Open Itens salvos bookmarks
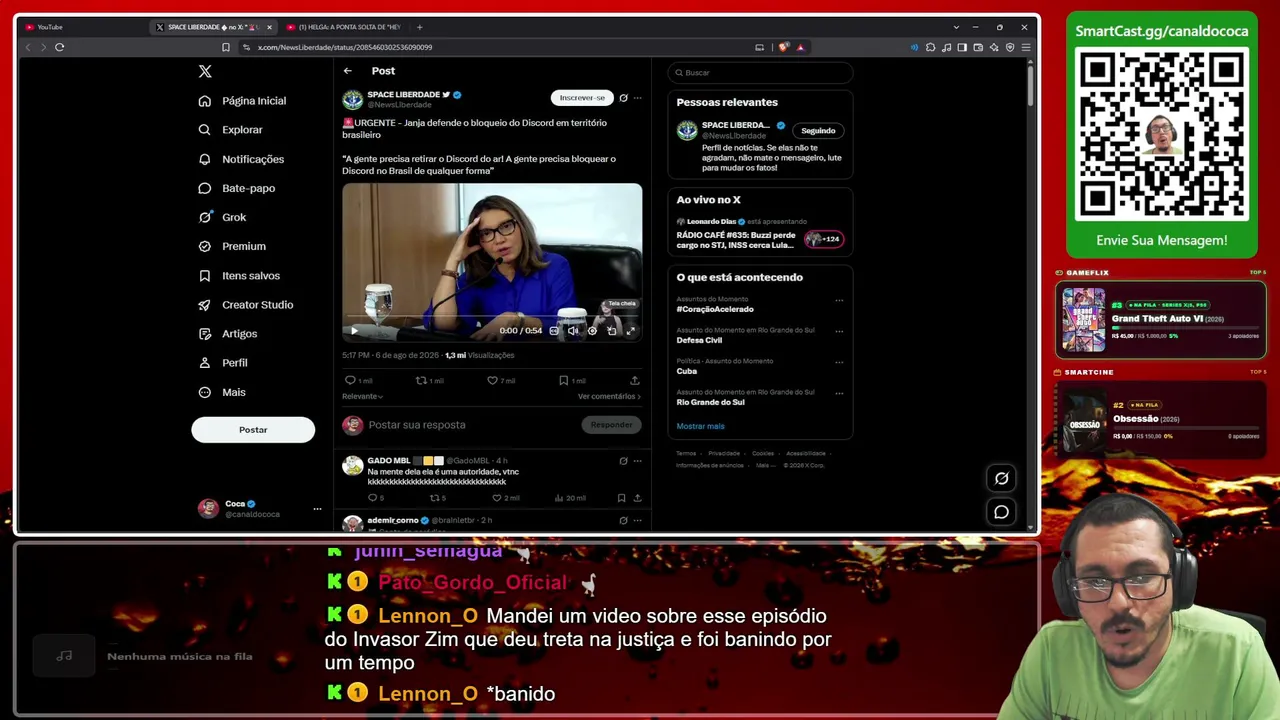 pos(239,276)
